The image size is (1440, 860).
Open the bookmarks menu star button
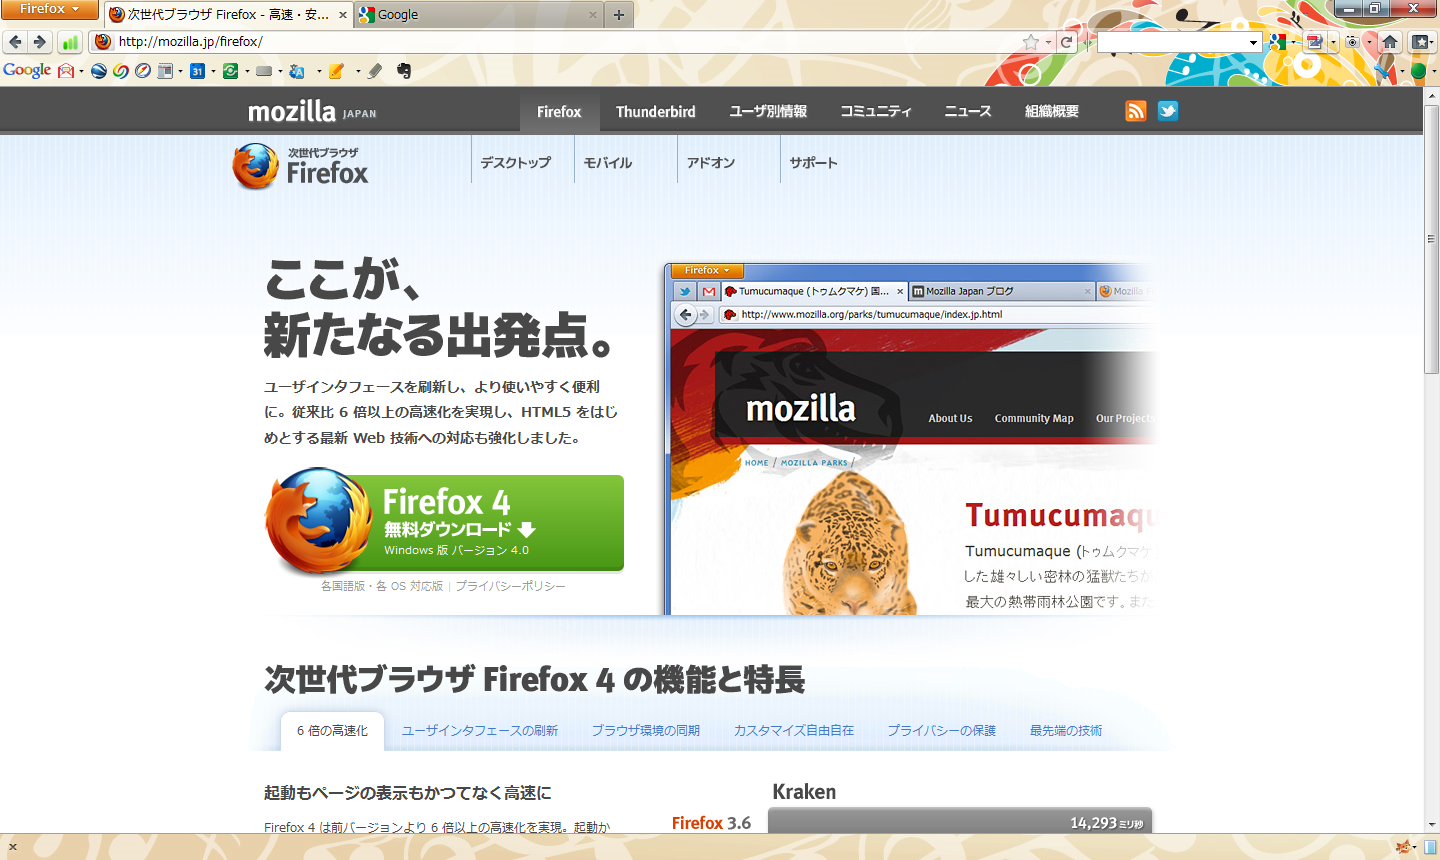pyautogui.click(x=1421, y=42)
